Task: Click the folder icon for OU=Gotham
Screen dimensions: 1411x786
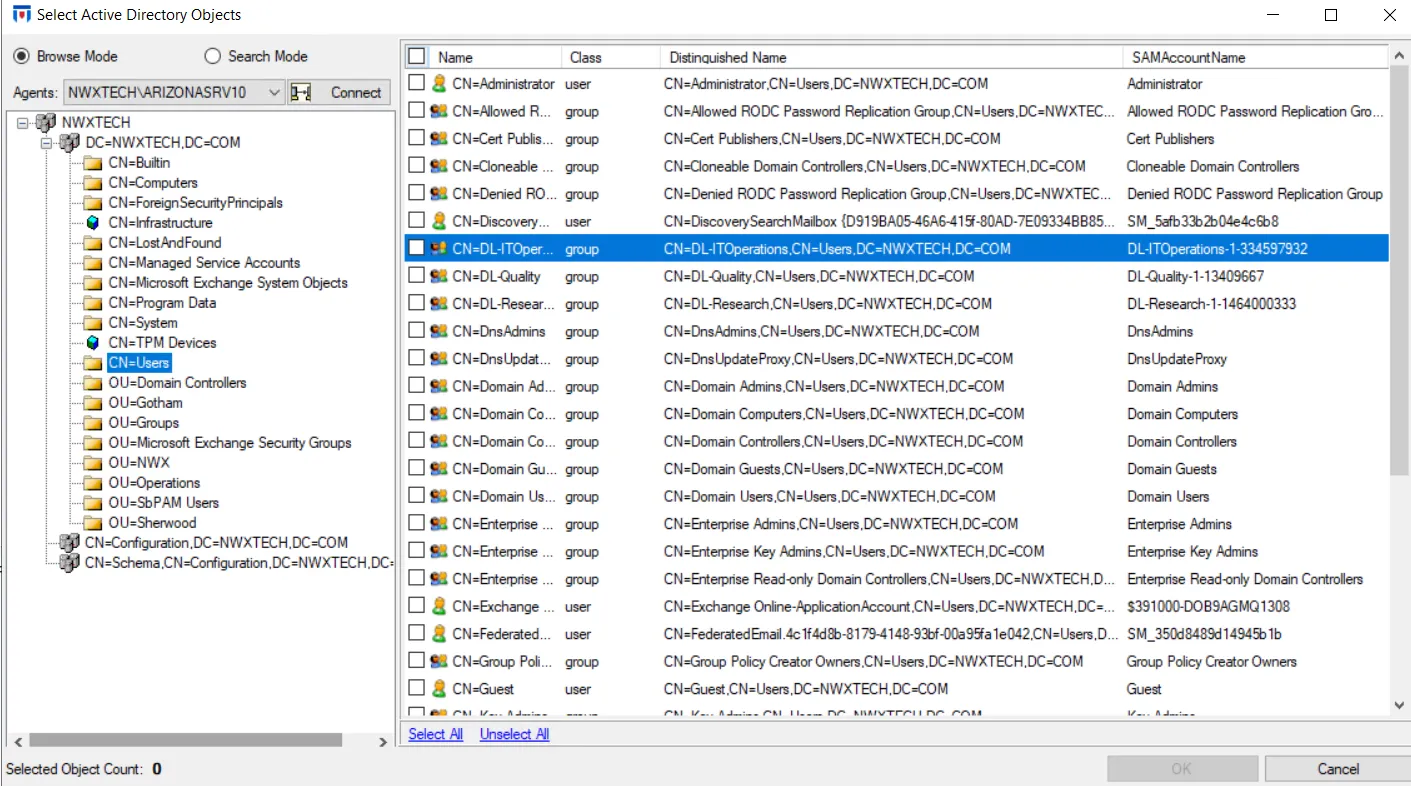Action: point(93,403)
